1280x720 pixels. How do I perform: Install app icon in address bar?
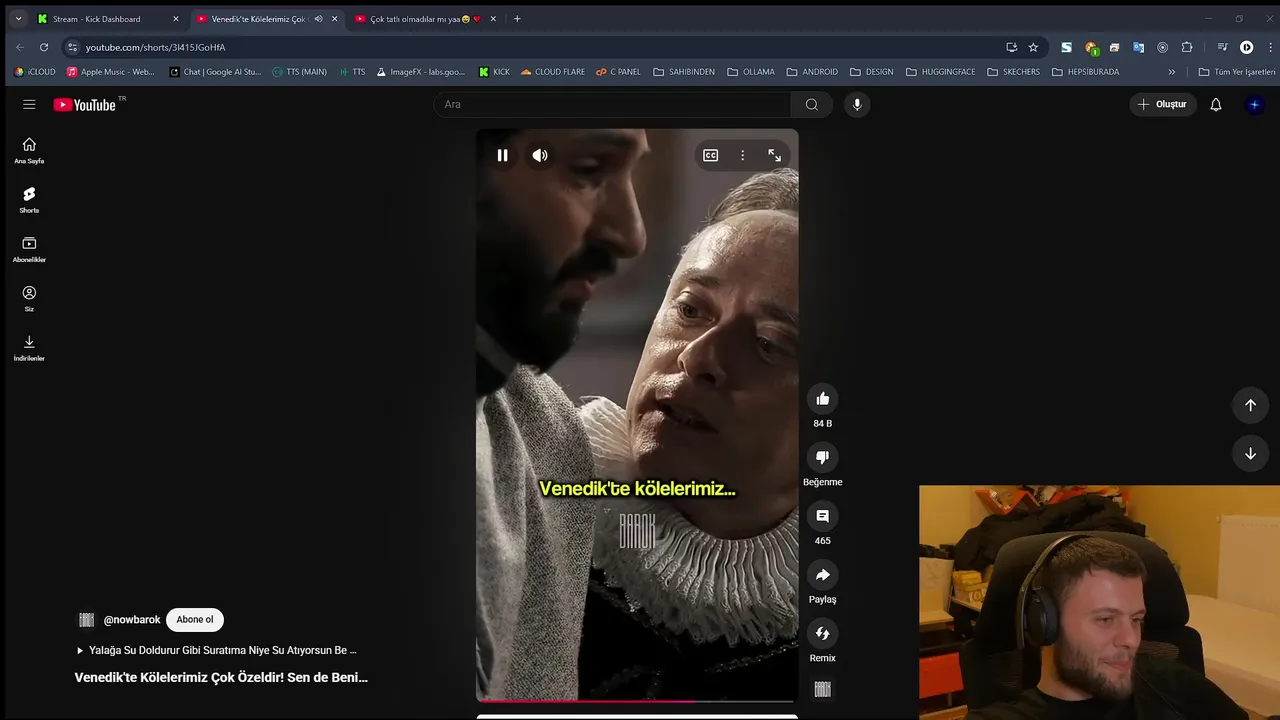point(1012,47)
